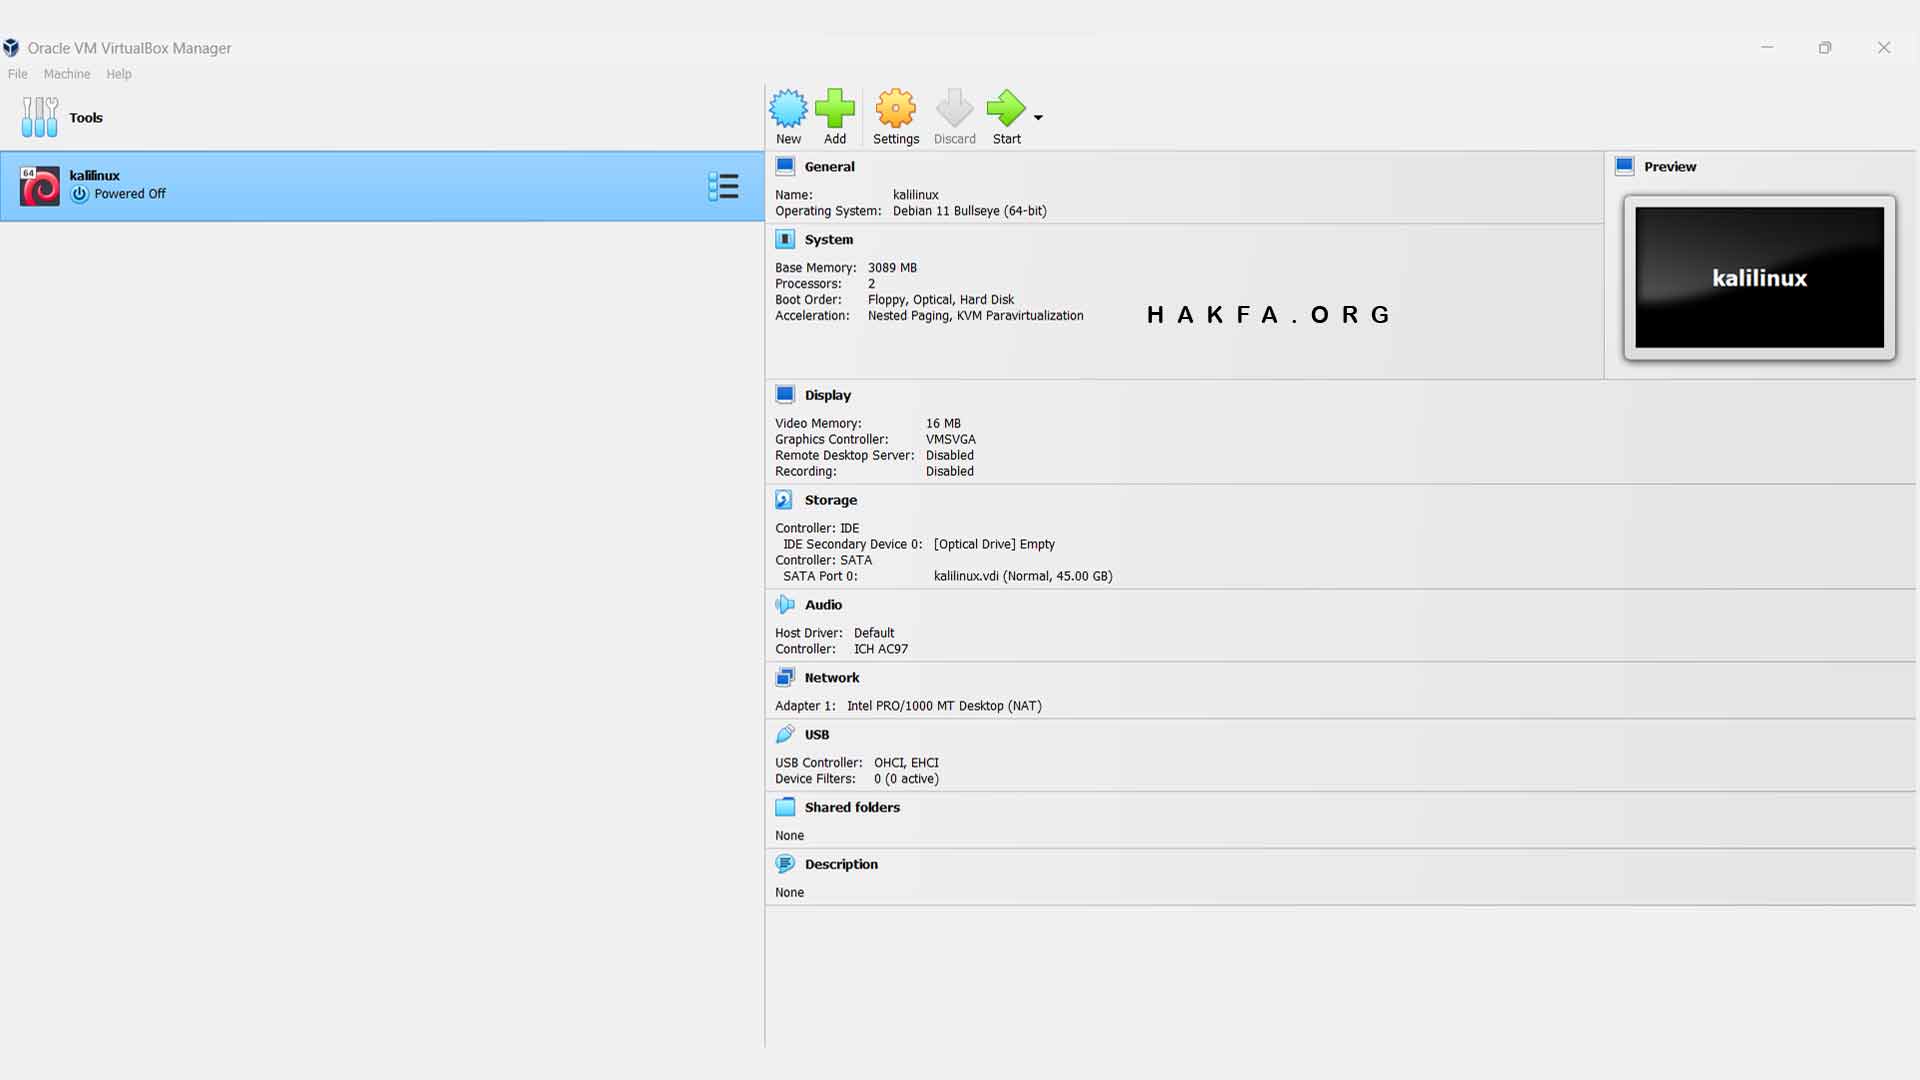The height and width of the screenshot is (1080, 1920).
Task: Open the kalilinux machine tools list menu icon
Action: [x=723, y=186]
